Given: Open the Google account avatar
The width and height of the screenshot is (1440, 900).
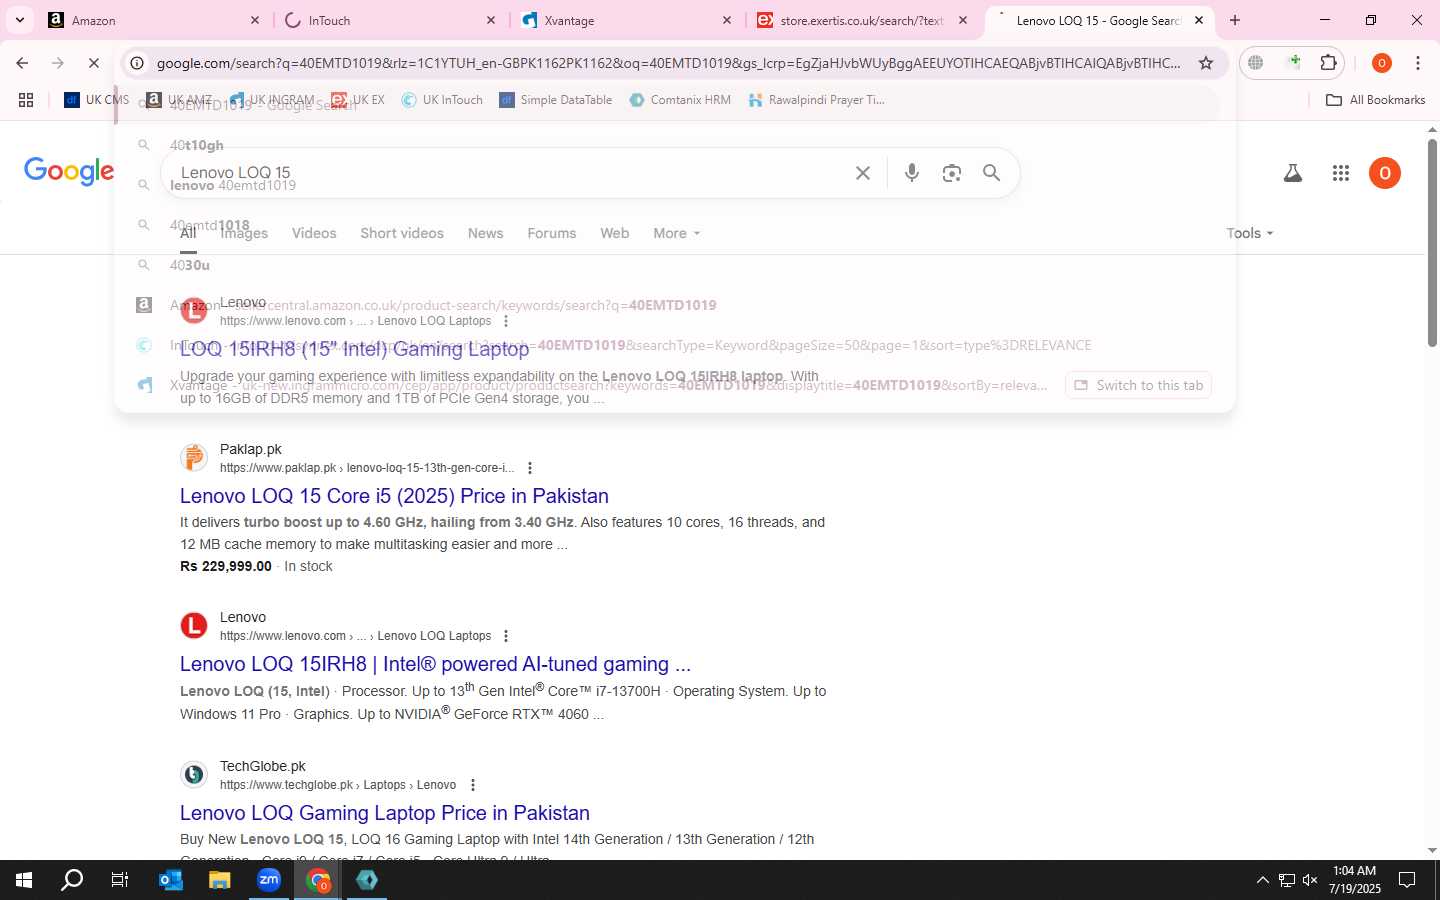Looking at the screenshot, I should [x=1385, y=173].
